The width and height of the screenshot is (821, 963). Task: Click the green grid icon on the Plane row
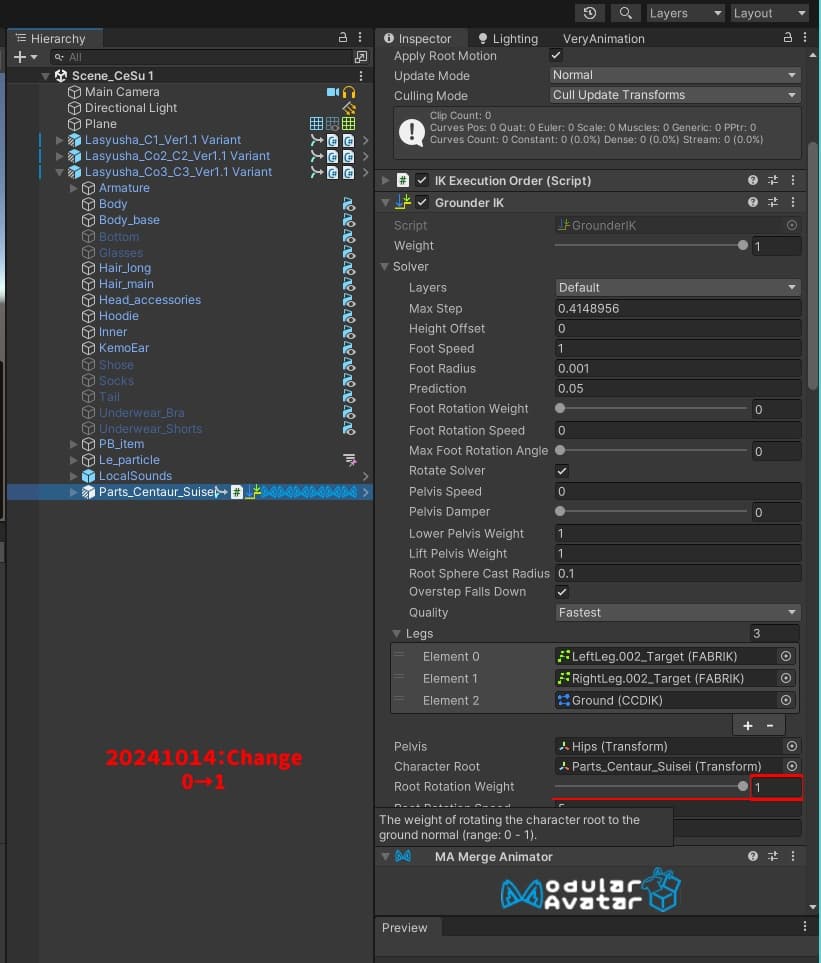click(x=348, y=123)
